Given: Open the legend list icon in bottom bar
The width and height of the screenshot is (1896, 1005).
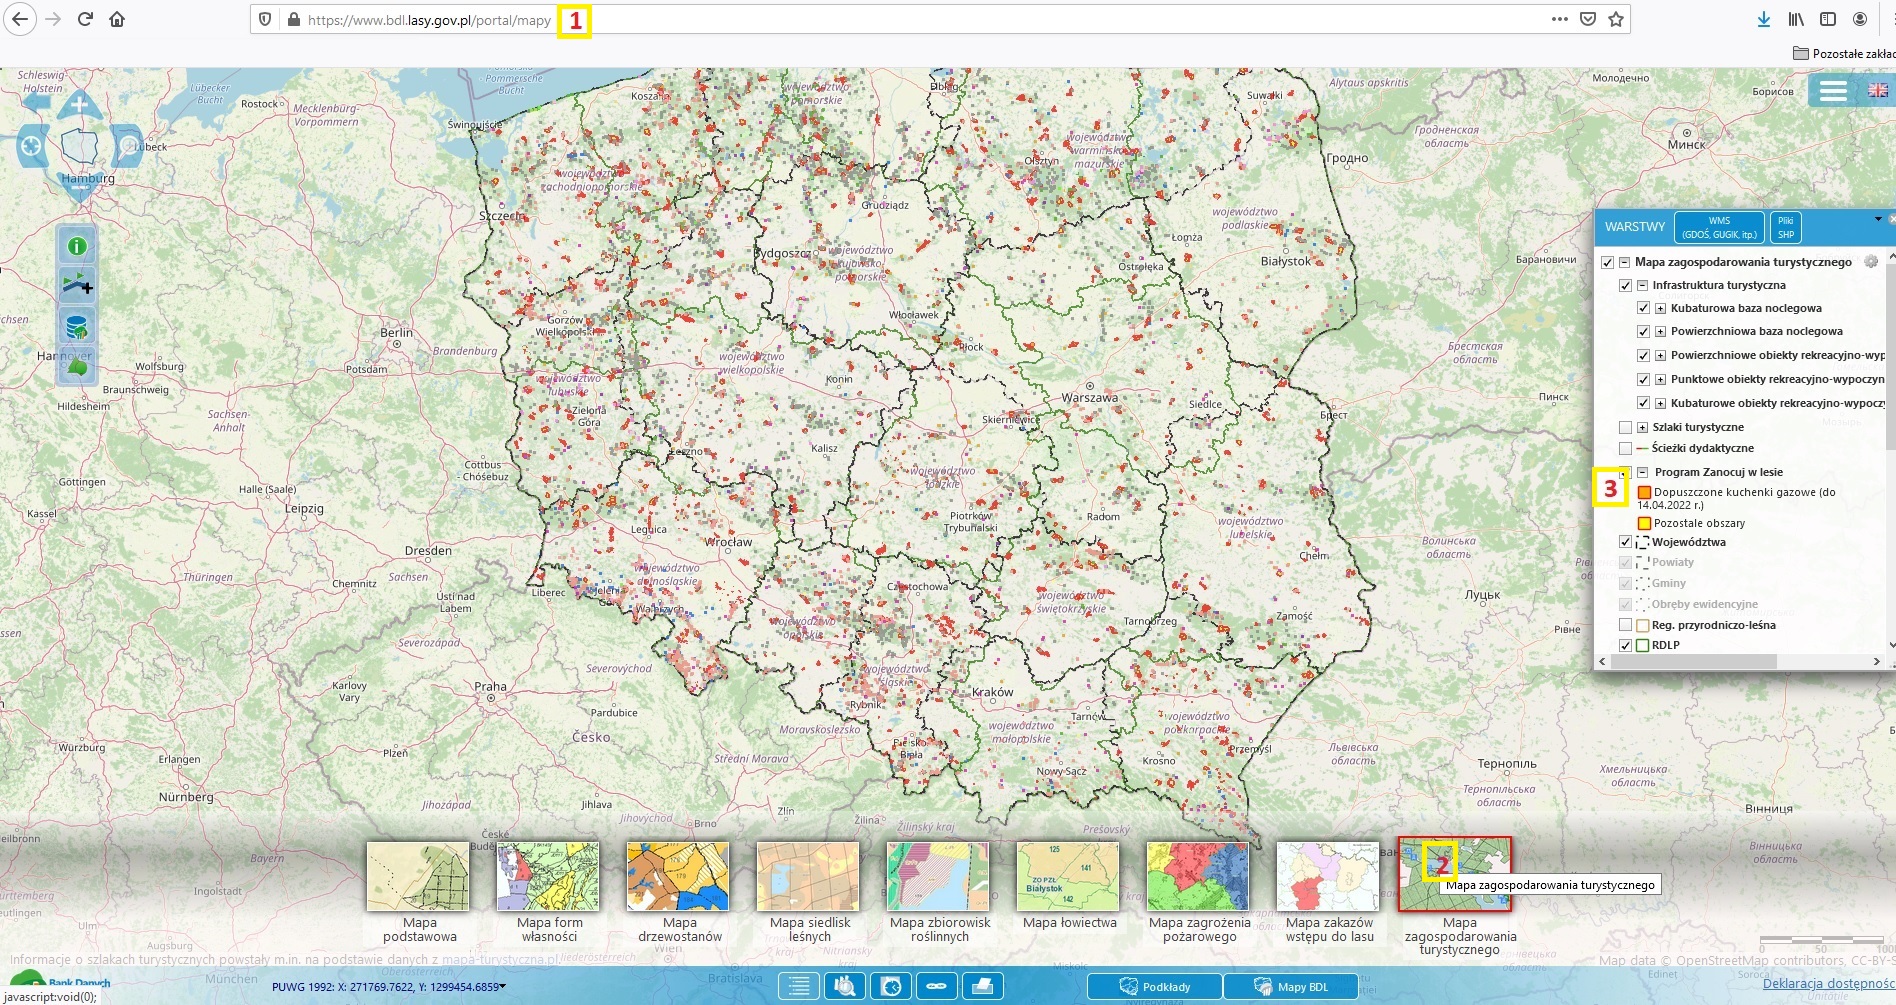Looking at the screenshot, I should coord(799,986).
